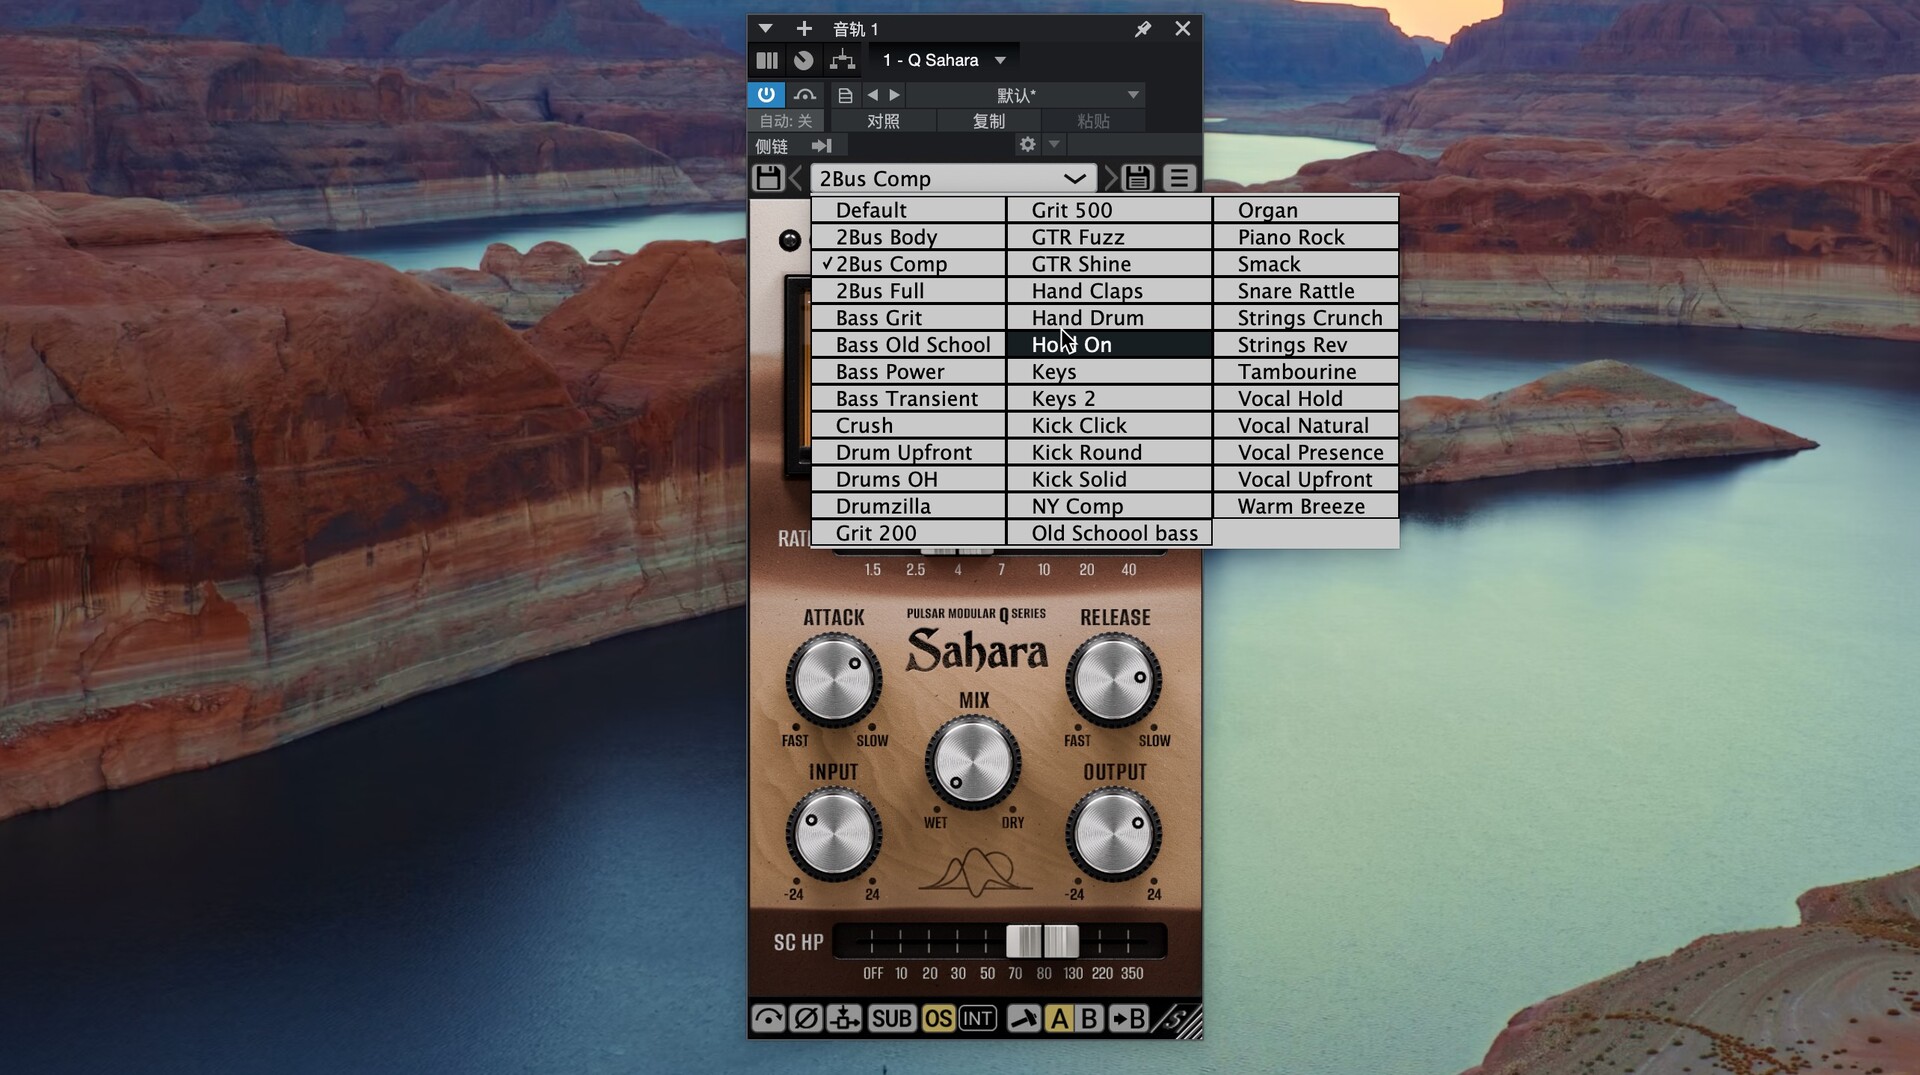Viewport: 1920px width, 1075px height.
Task: Toggle the plugin power button
Action: pyautogui.click(x=766, y=95)
